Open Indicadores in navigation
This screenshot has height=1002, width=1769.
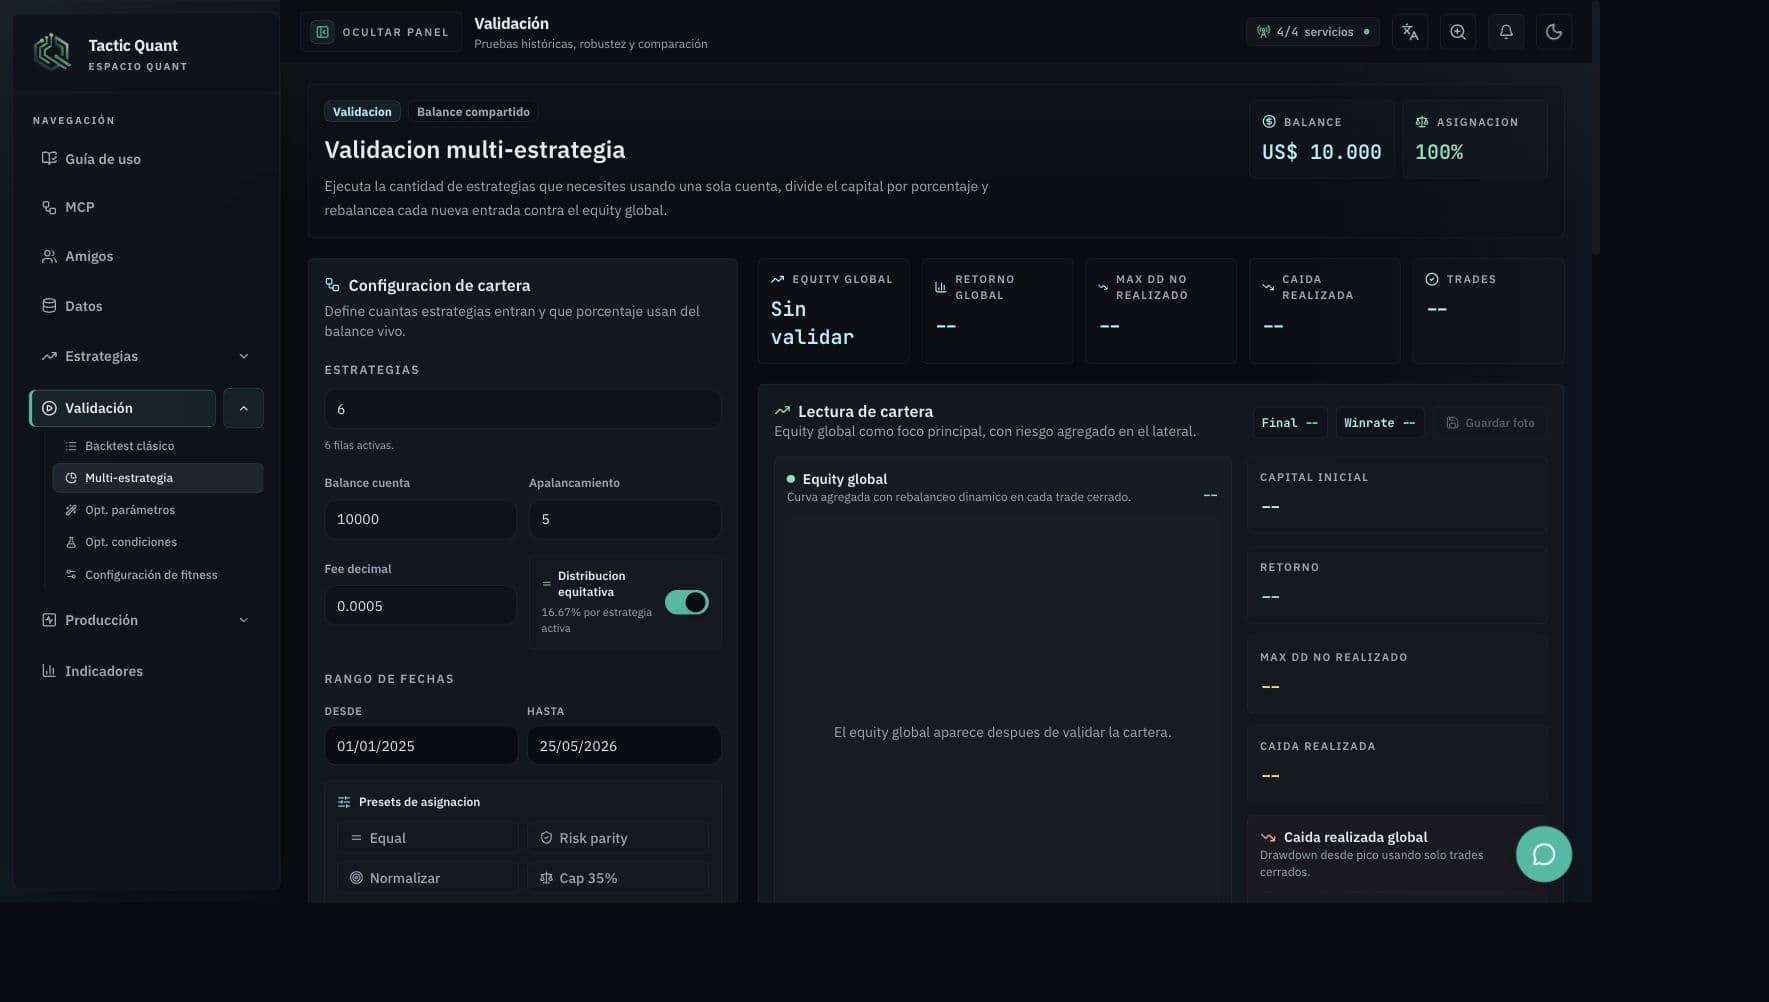tap(146, 671)
